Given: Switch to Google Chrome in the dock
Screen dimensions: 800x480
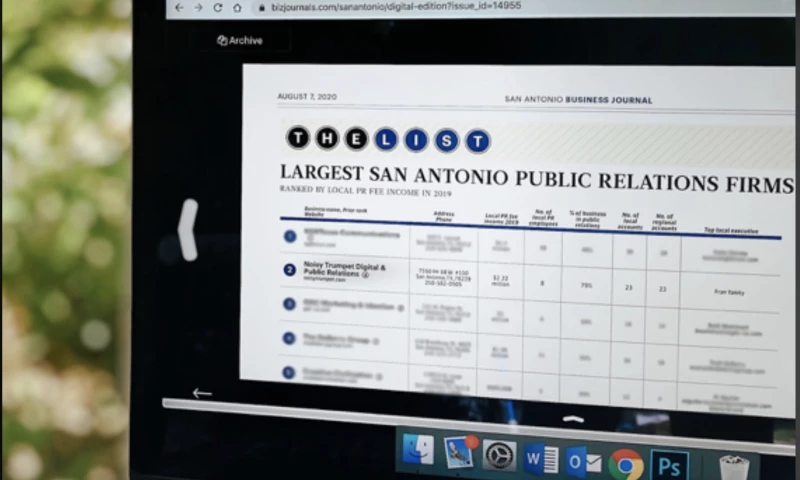Looking at the screenshot, I should click(626, 463).
